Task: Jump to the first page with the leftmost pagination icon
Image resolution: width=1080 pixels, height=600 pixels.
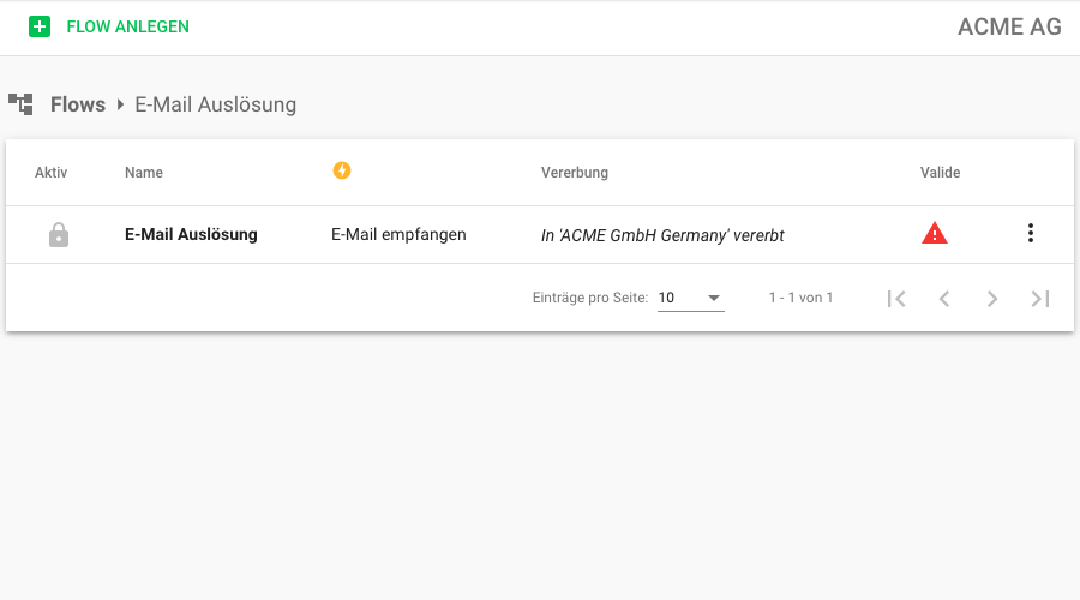Action: (x=896, y=297)
